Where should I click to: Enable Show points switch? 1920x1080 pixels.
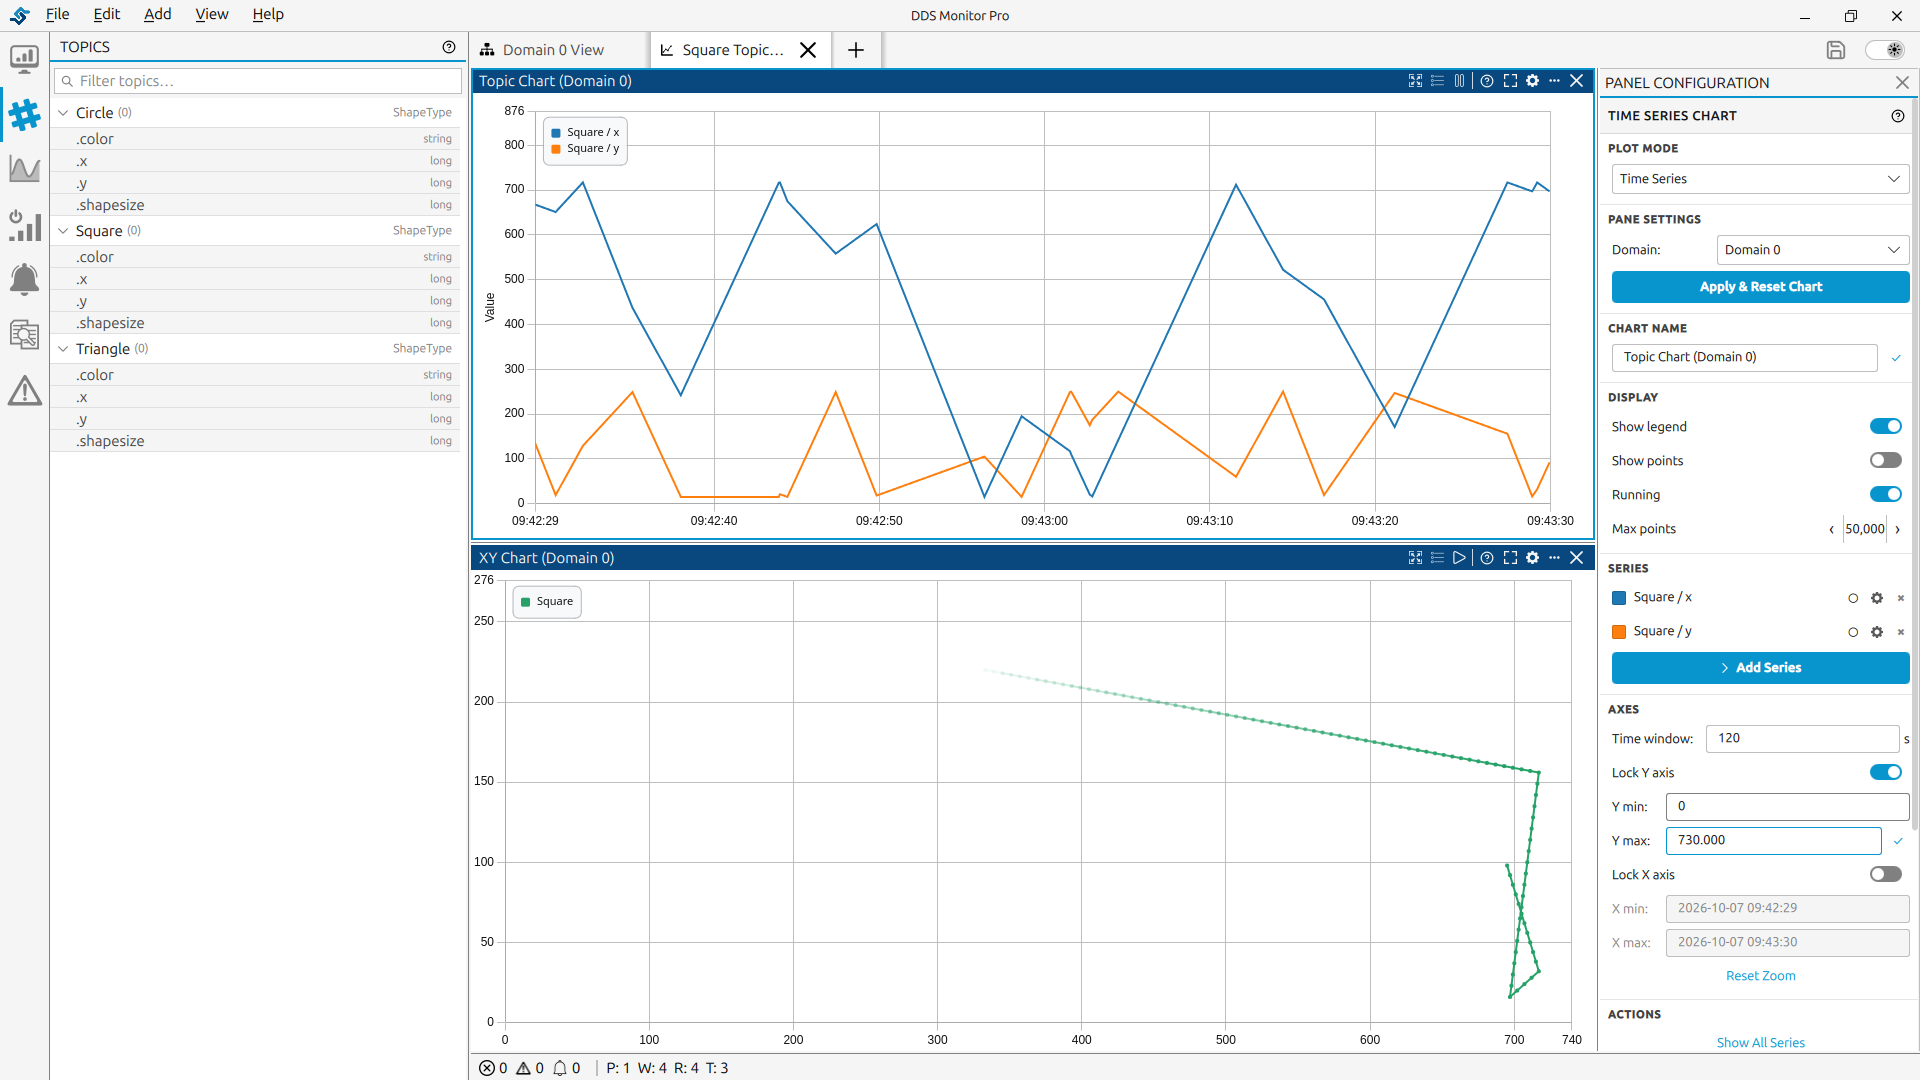click(1886, 461)
